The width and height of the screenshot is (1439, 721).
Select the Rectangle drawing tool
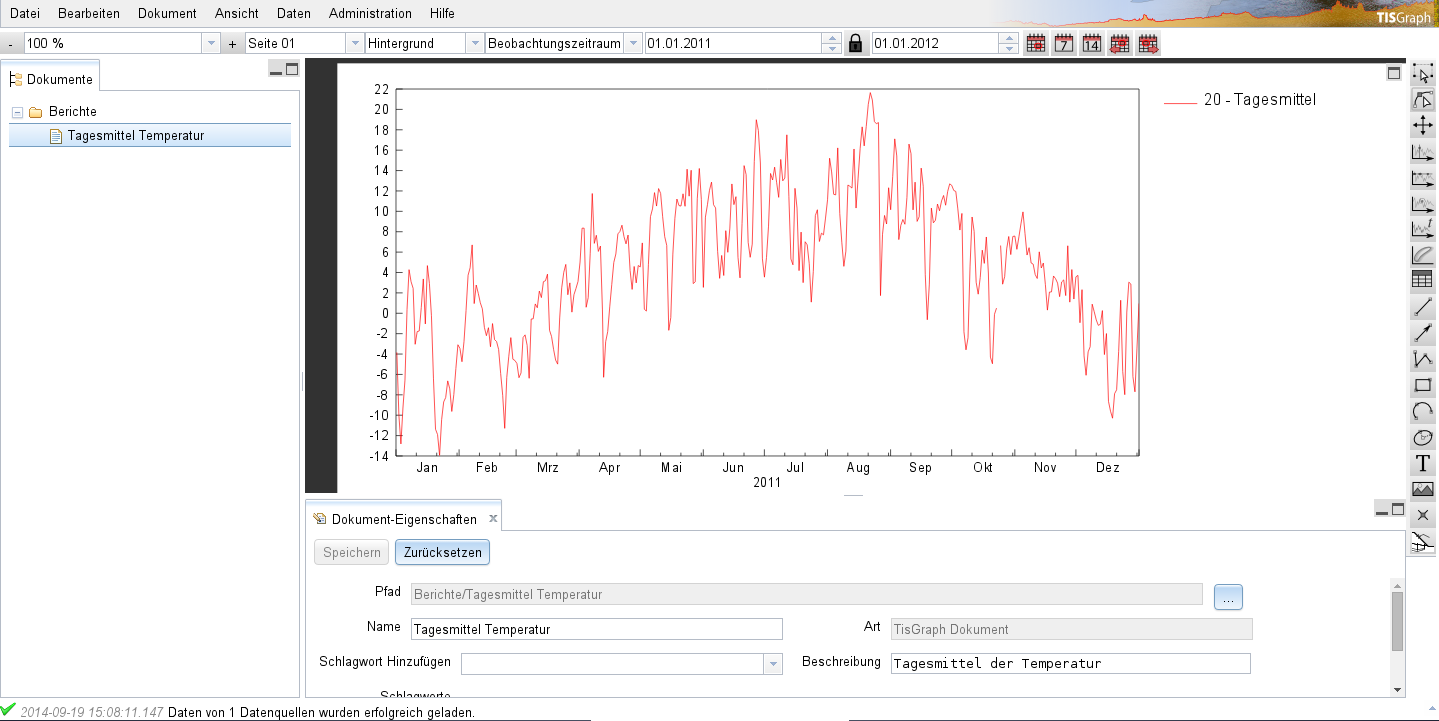tap(1422, 385)
